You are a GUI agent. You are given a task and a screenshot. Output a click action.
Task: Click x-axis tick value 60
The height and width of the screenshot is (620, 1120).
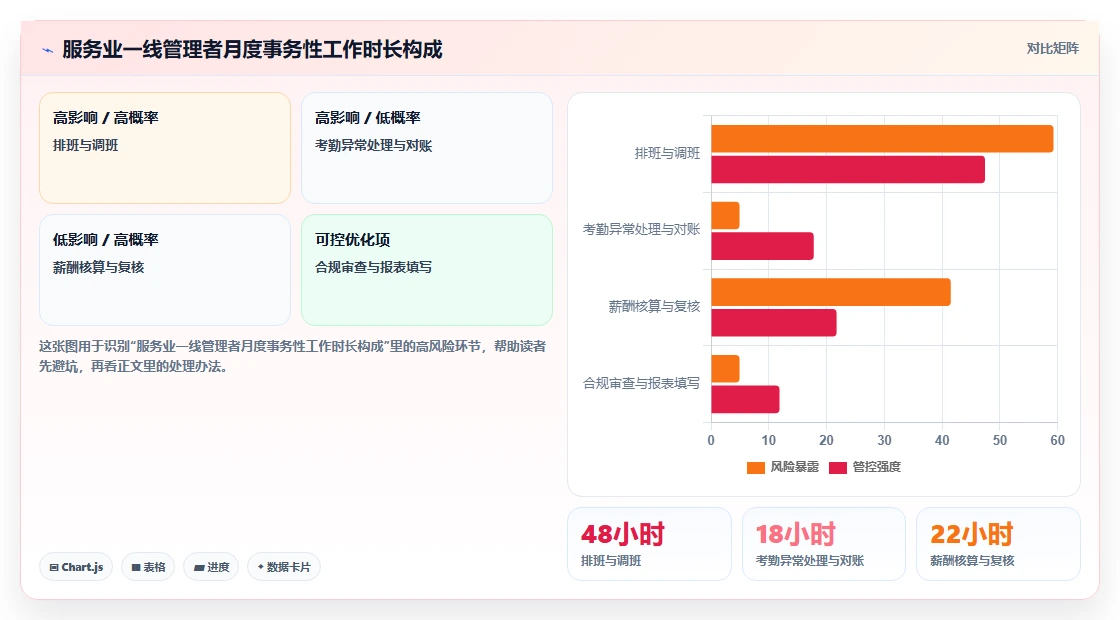point(1057,441)
